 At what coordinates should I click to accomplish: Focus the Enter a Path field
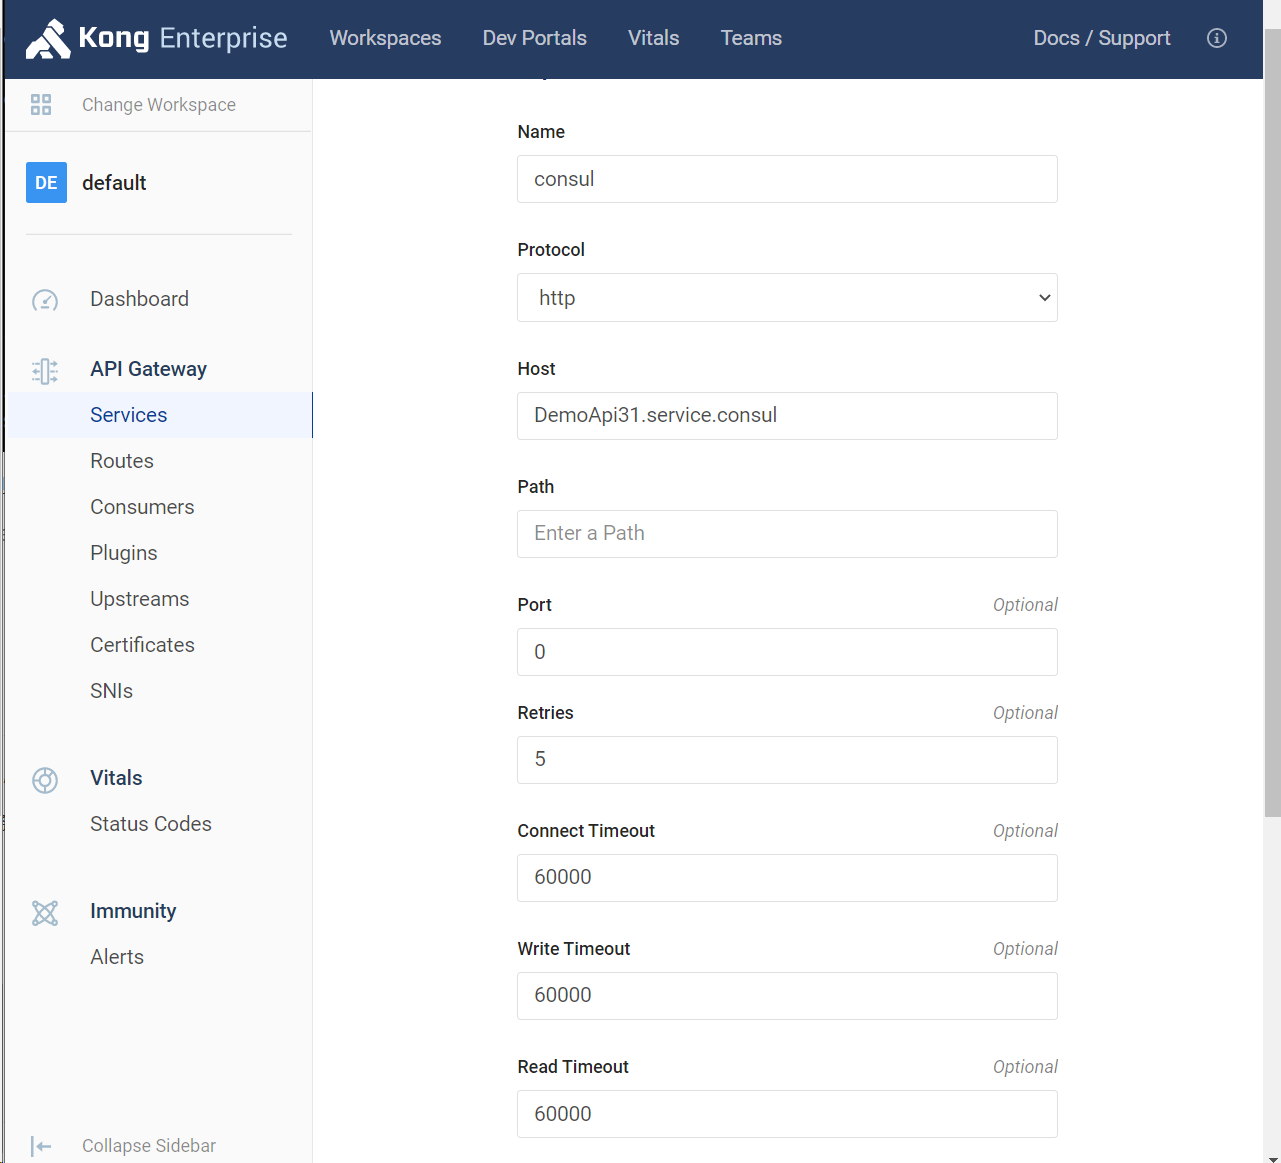click(787, 534)
